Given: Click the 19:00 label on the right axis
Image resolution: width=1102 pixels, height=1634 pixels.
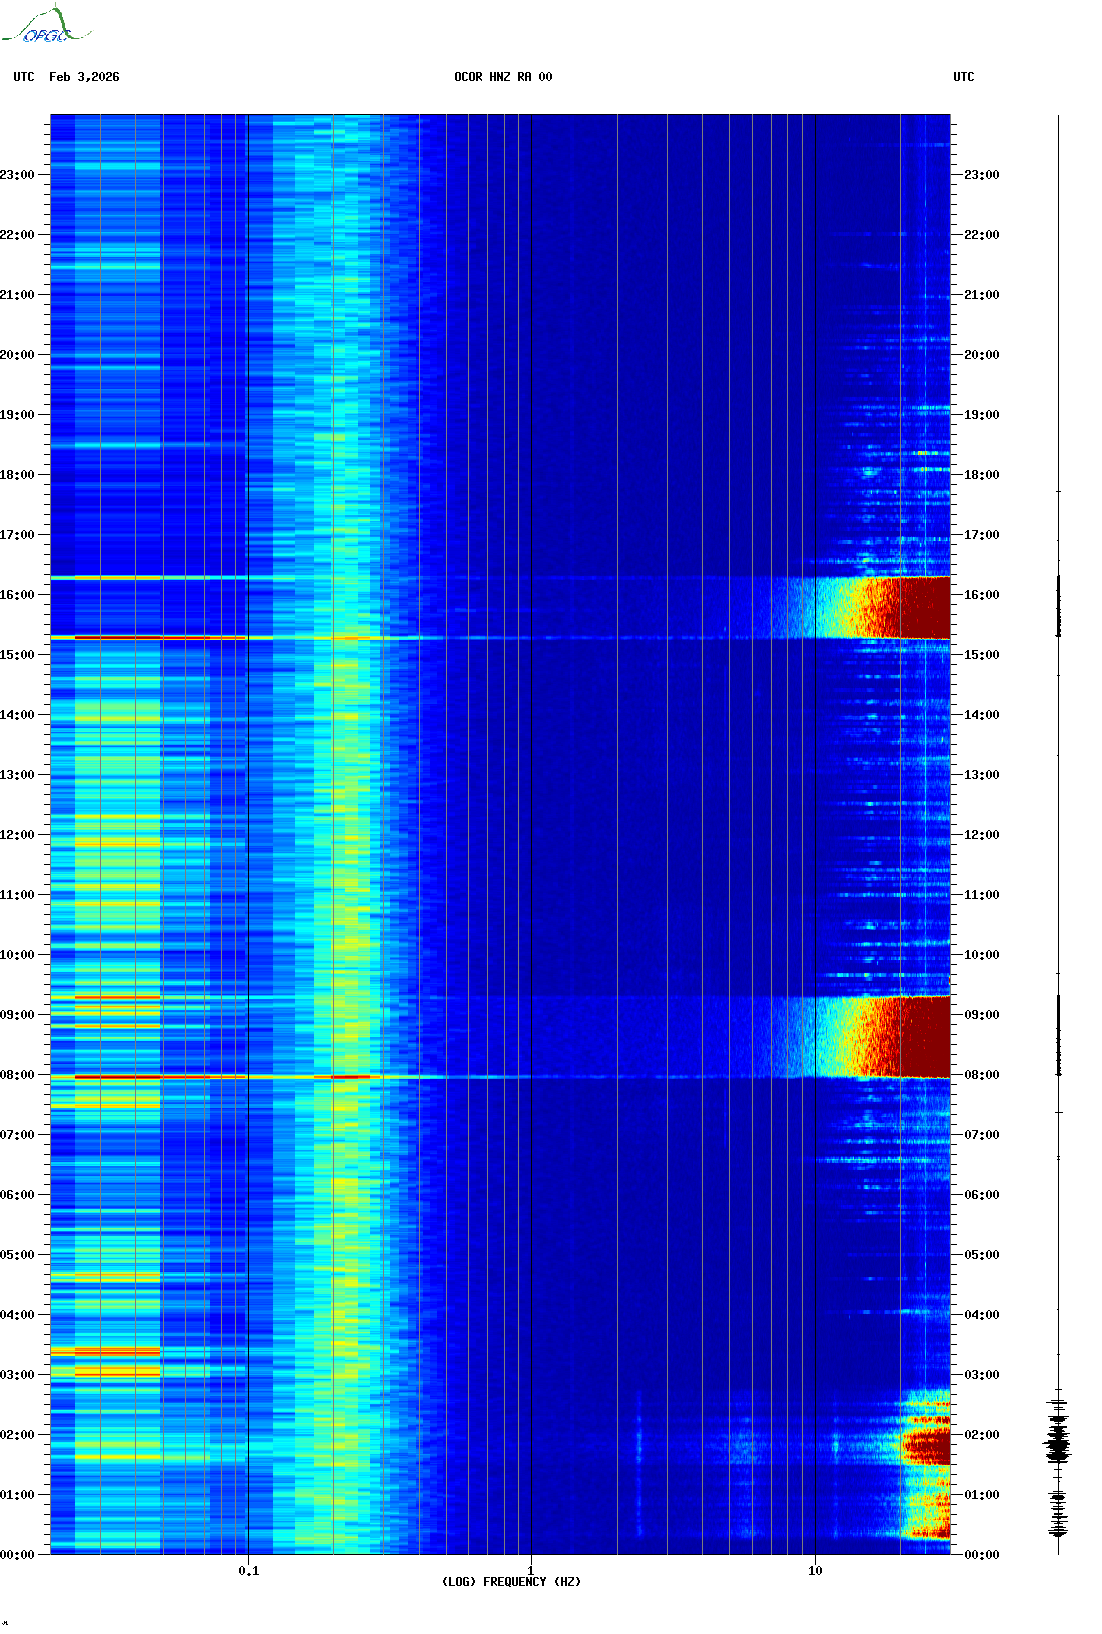Looking at the screenshot, I should (981, 415).
